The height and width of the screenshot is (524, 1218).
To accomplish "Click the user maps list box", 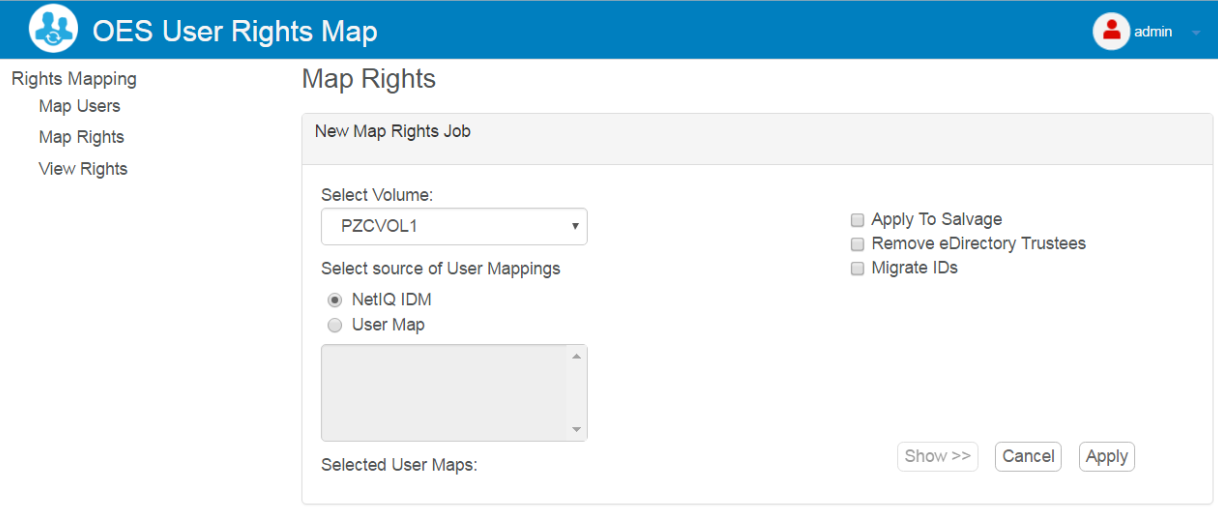I will 444,393.
